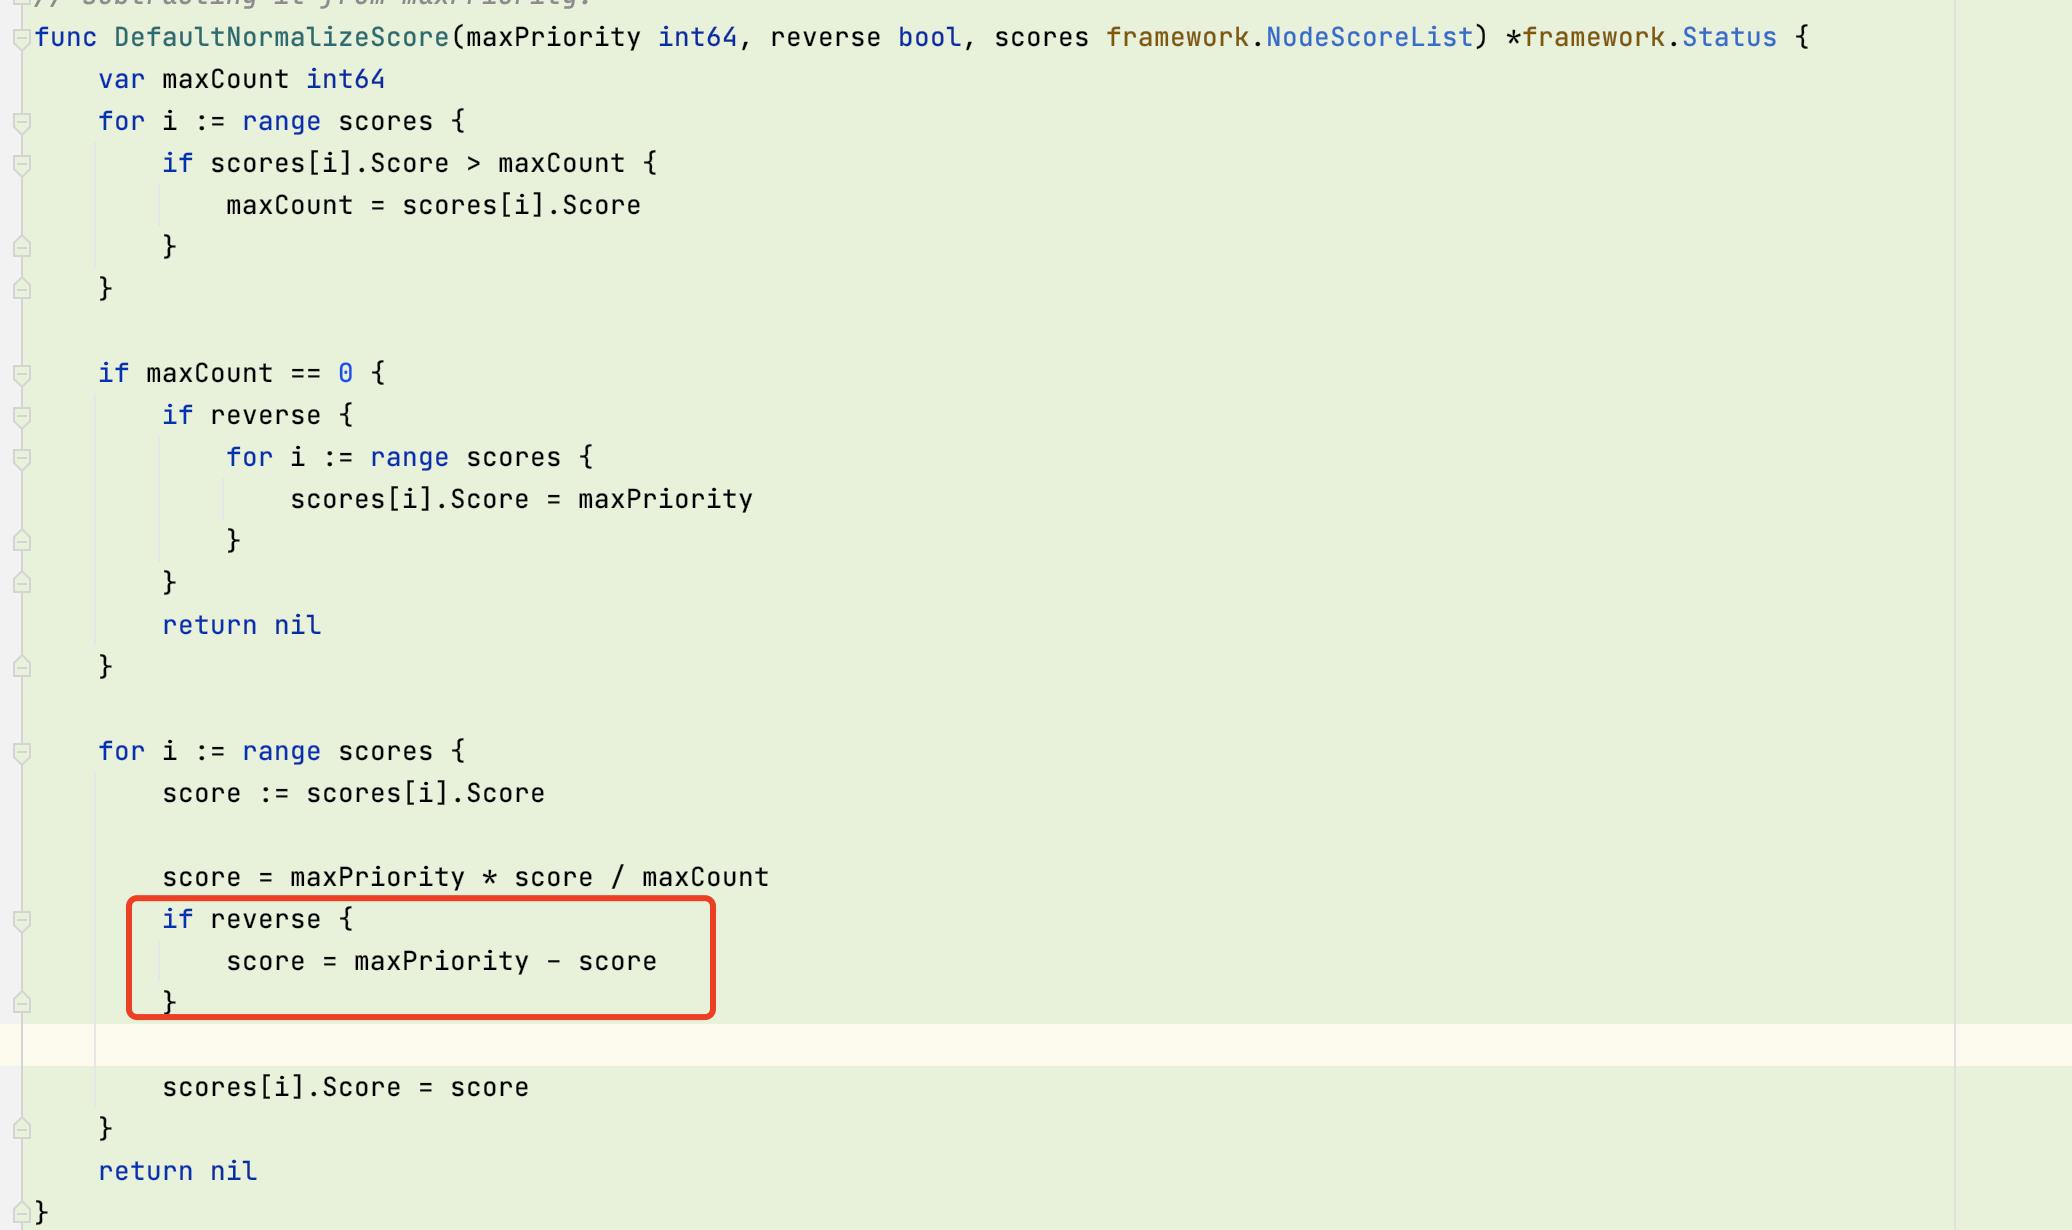Click the 'scores[i].Score = maxPriority' statement
The height and width of the screenshot is (1230, 2072).
pos(521,500)
